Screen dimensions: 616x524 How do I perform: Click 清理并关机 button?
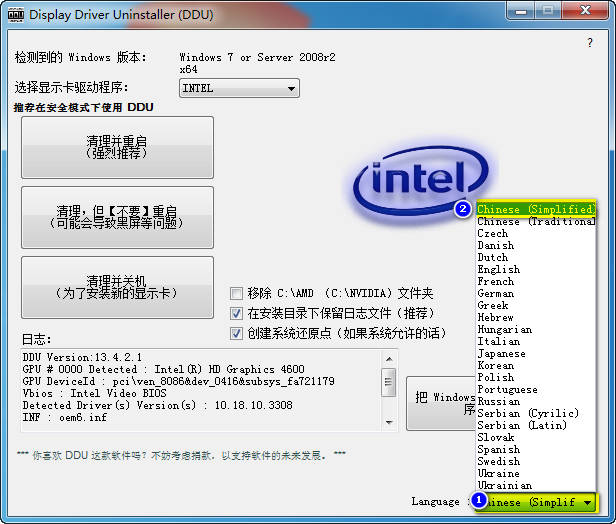click(117, 288)
